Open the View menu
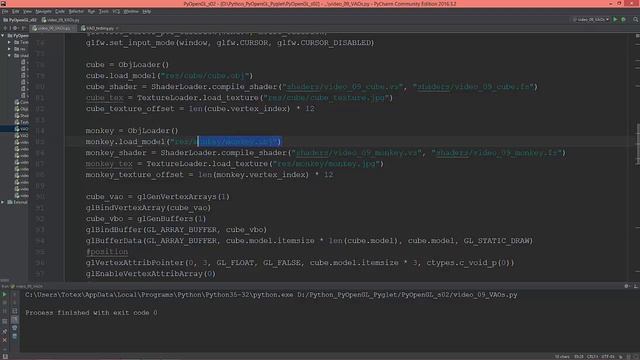This screenshot has width=640, height=360. pyautogui.click(x=27, y=11)
